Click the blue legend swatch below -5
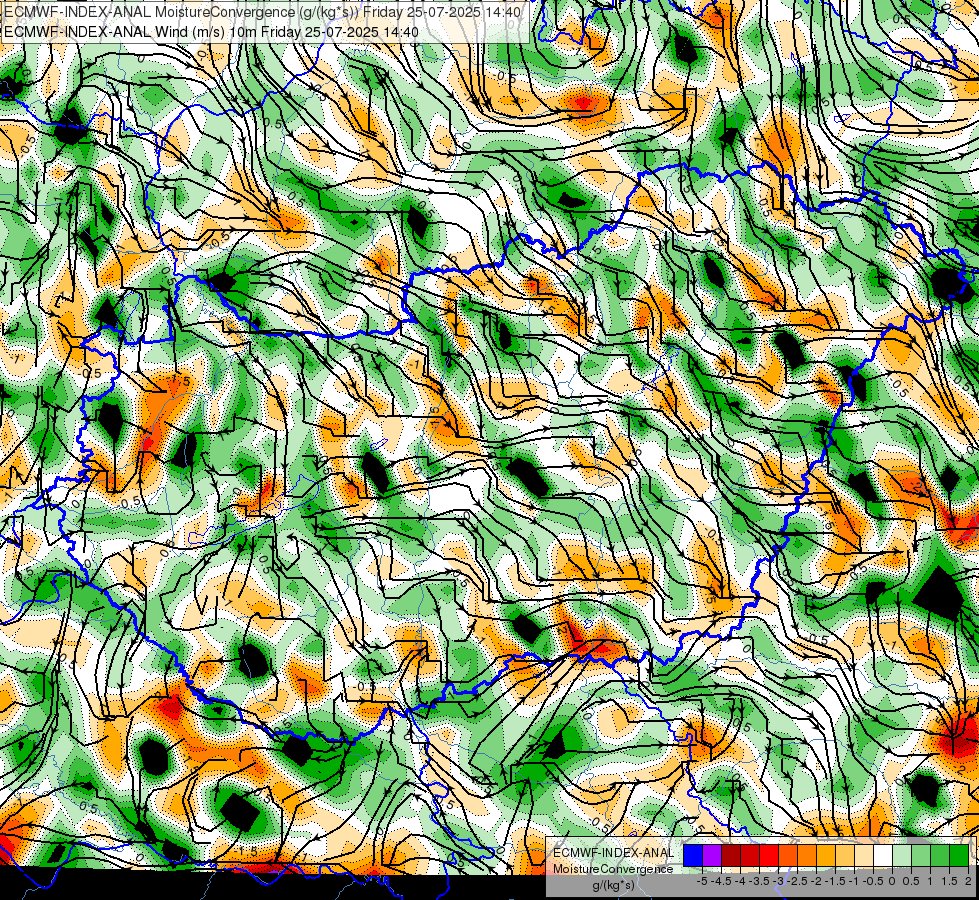 coord(693,856)
